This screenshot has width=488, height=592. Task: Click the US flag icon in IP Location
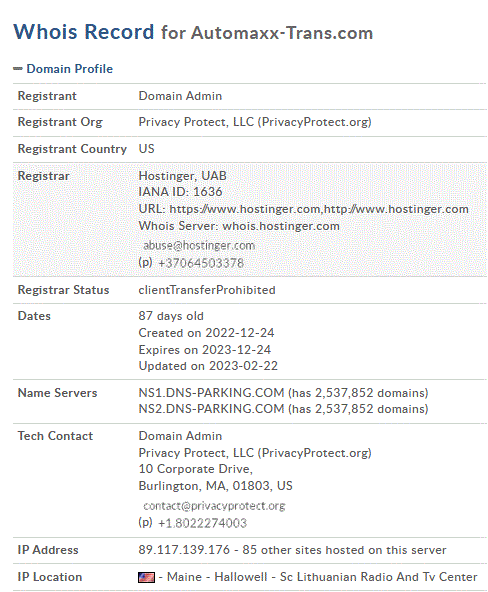tap(146, 577)
